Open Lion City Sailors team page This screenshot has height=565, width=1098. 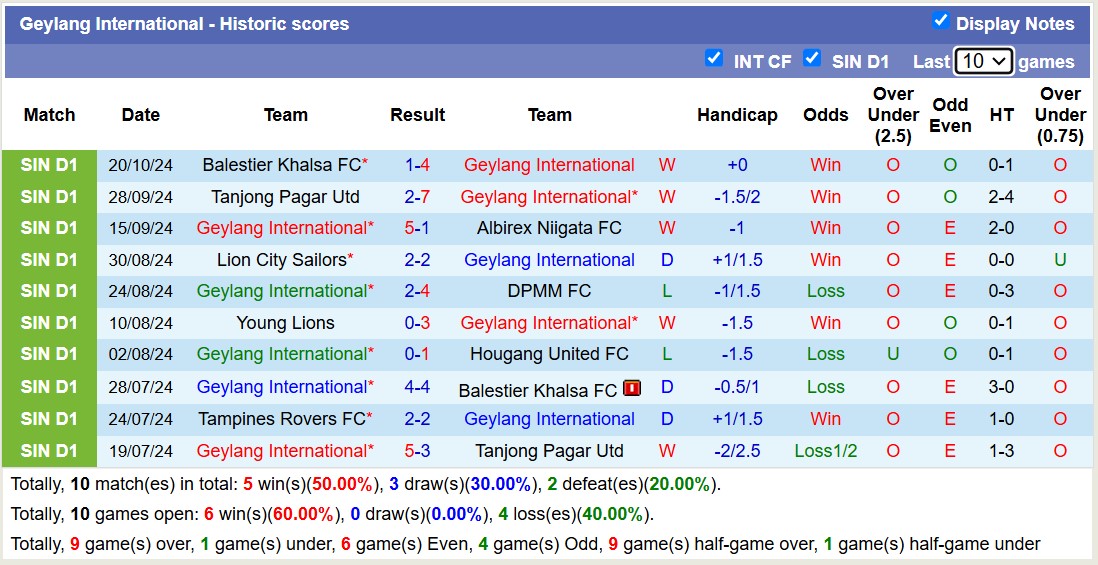281,260
